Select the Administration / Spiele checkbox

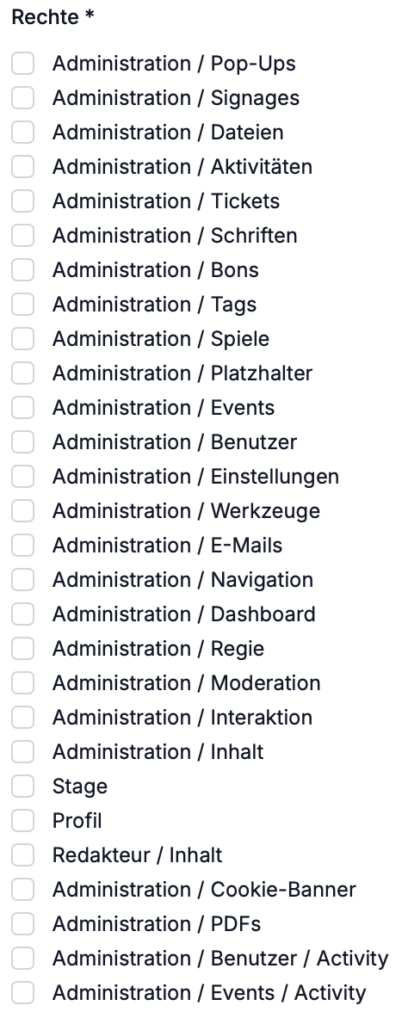23,339
